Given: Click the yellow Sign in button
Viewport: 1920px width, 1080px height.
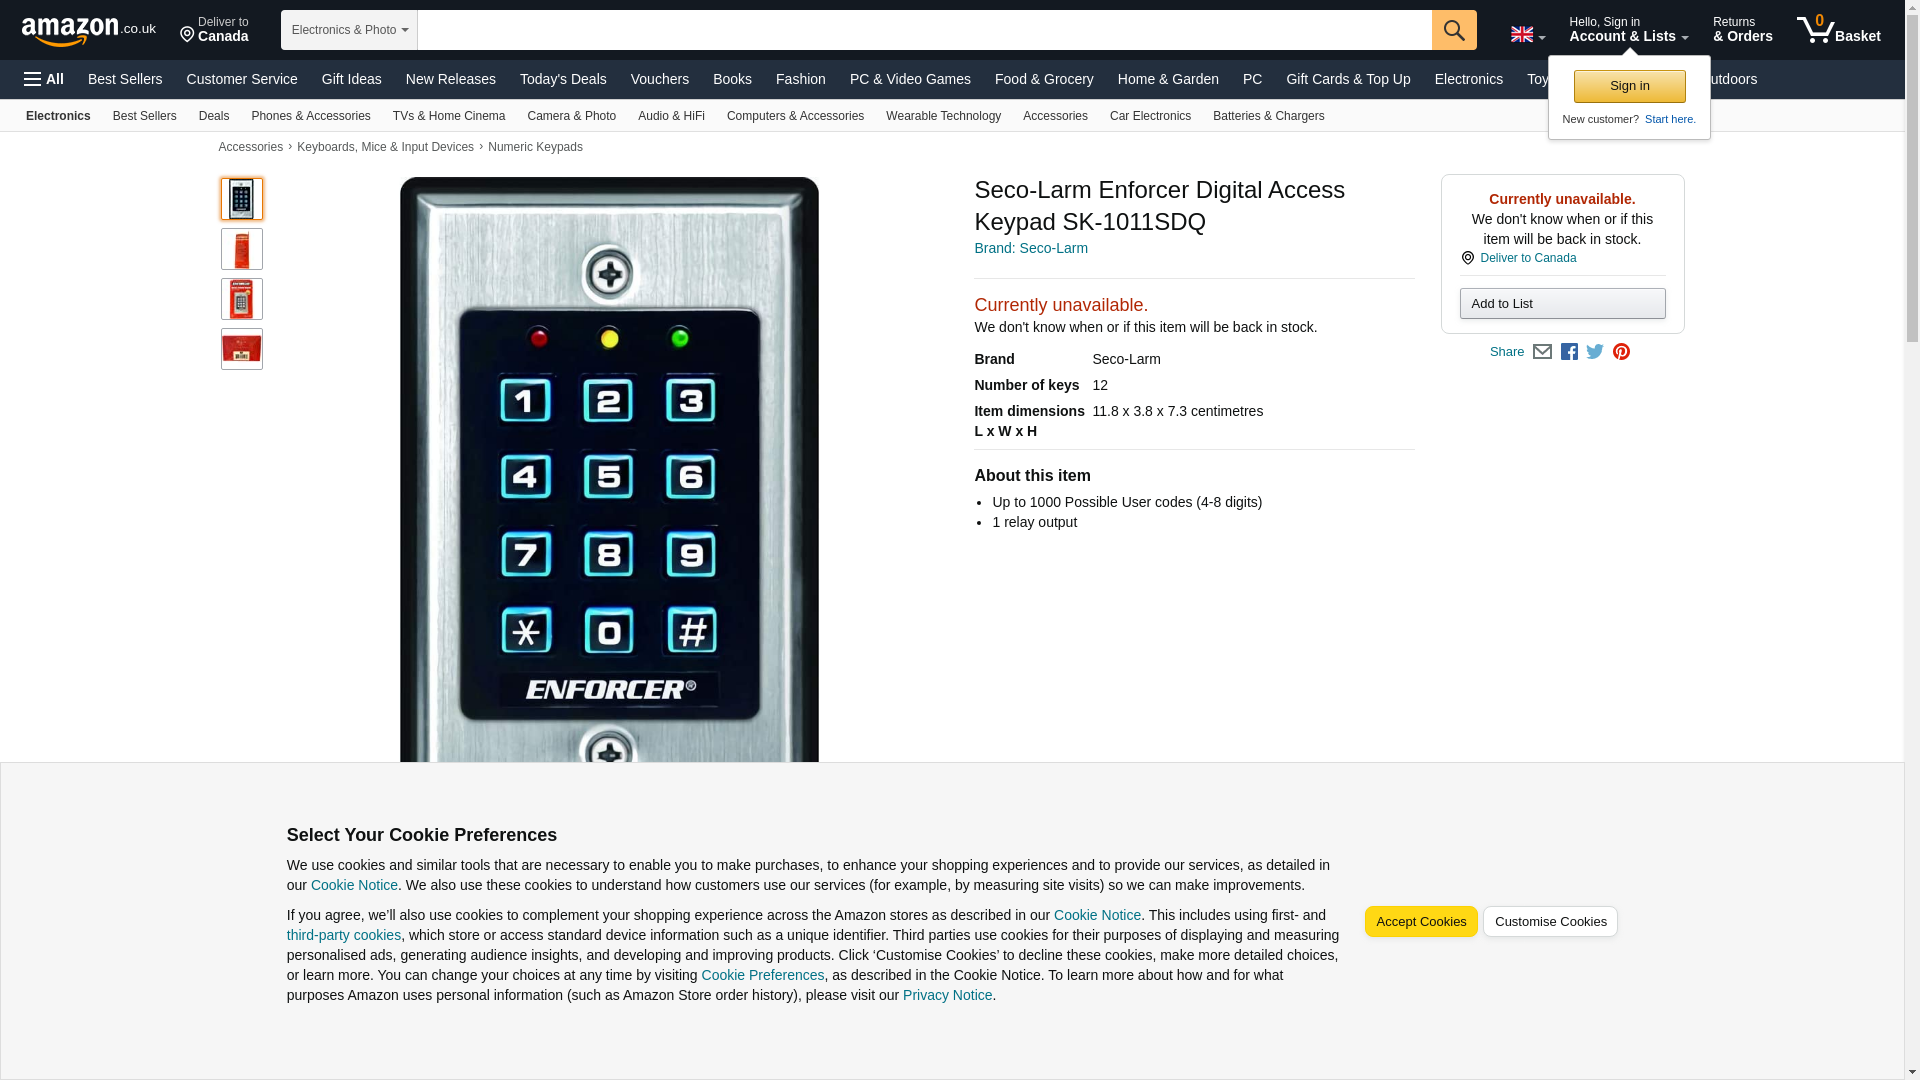Looking at the screenshot, I should pyautogui.click(x=1629, y=87).
